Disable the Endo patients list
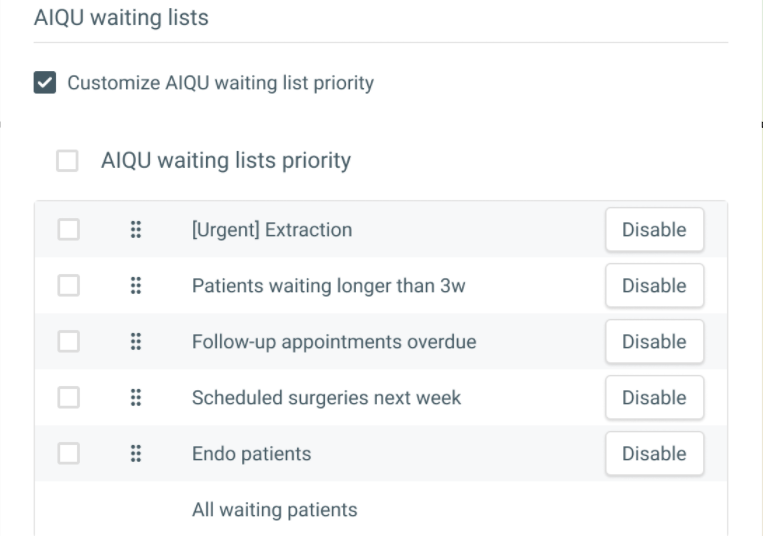Viewport: 763px width, 536px height. 654,454
